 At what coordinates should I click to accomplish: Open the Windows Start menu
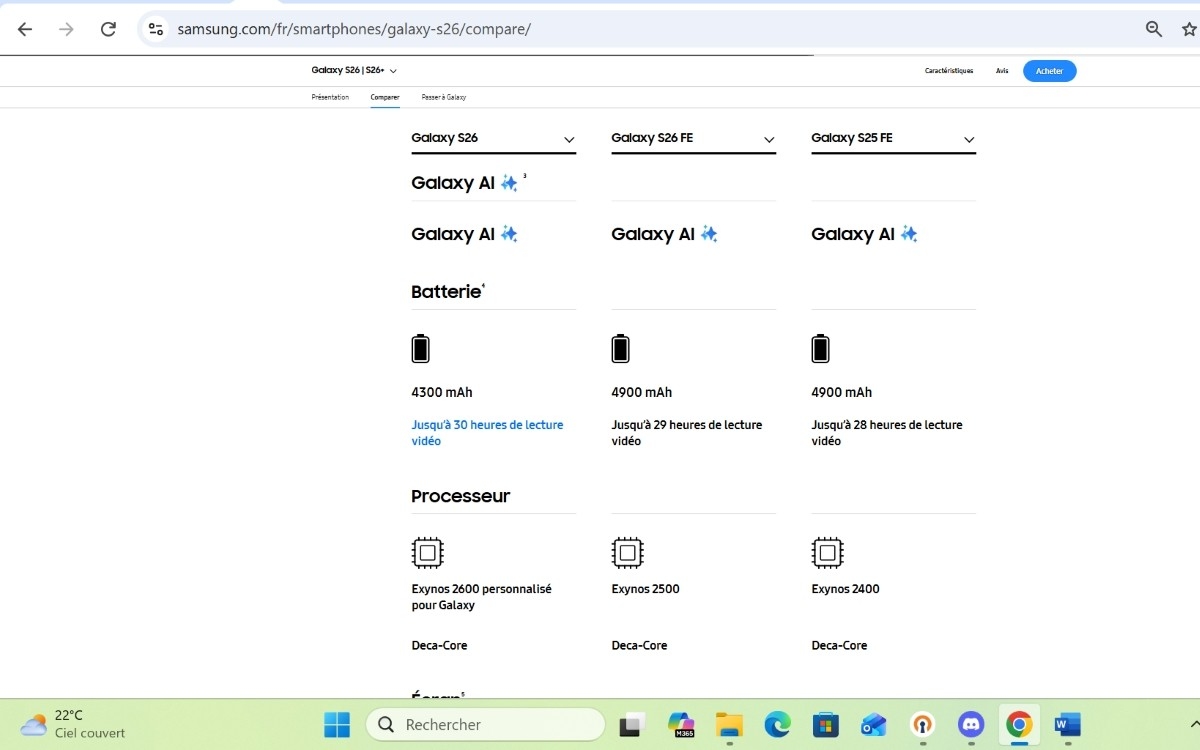click(337, 724)
